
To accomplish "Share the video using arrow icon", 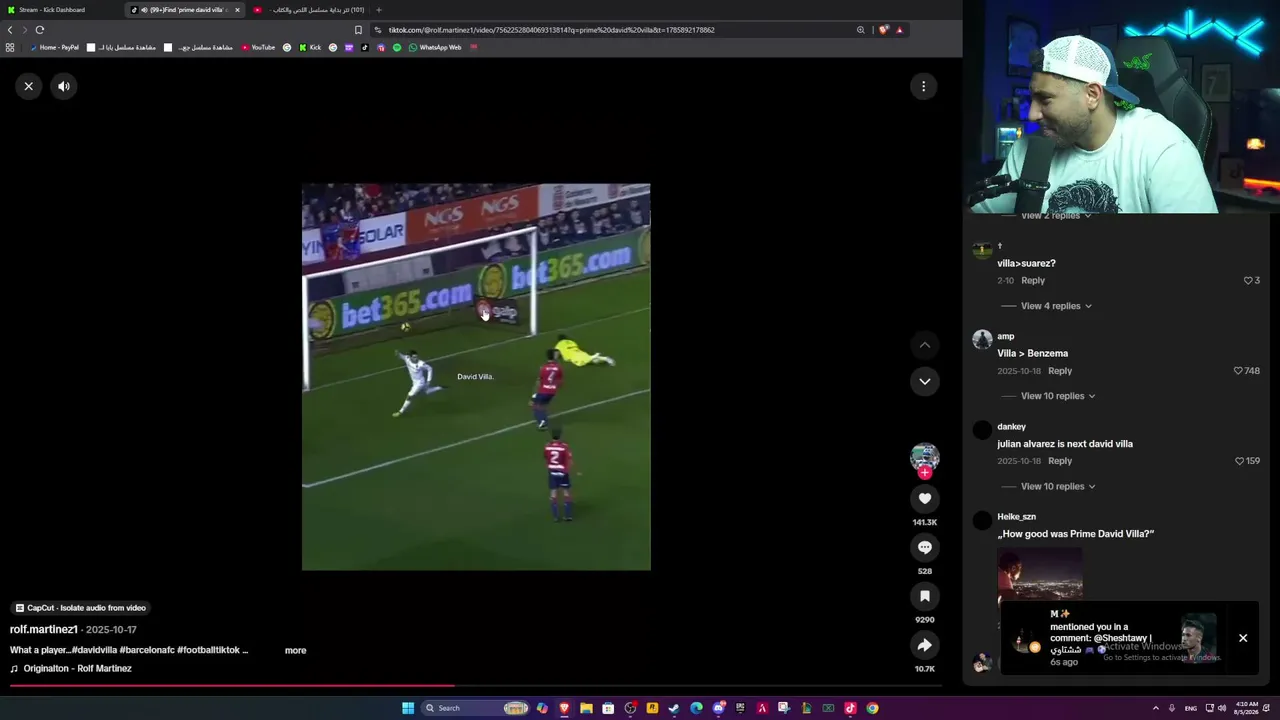I will point(924,645).
